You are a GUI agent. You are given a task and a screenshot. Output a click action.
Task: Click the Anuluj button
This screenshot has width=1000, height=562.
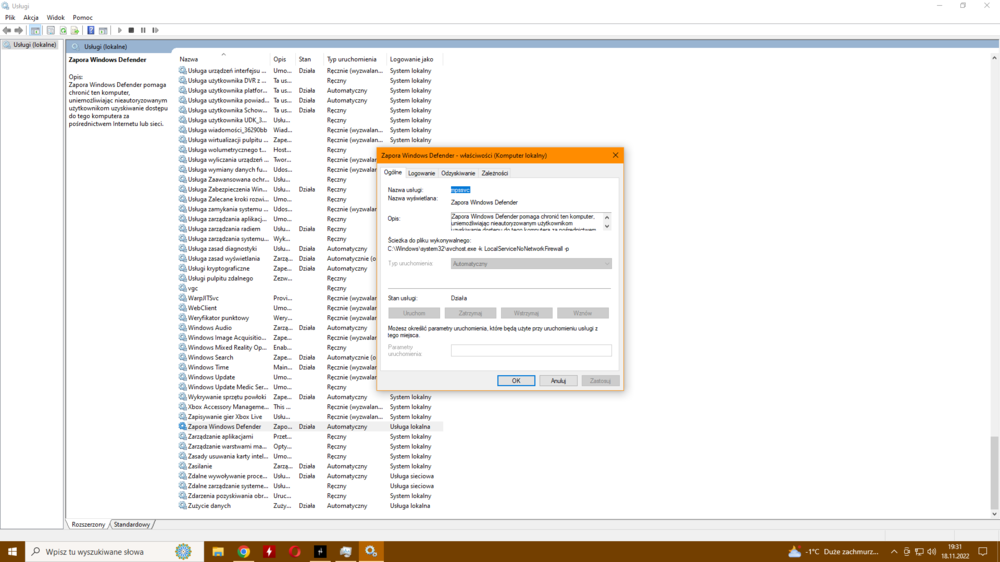(x=558, y=381)
